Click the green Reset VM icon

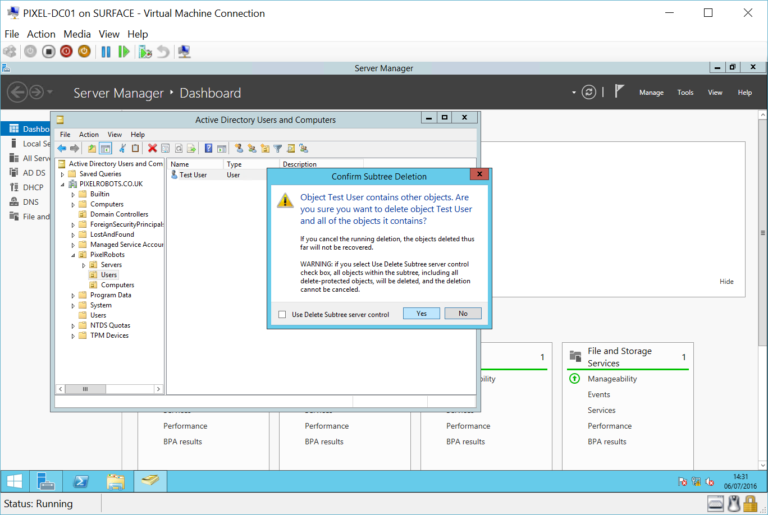[124, 51]
